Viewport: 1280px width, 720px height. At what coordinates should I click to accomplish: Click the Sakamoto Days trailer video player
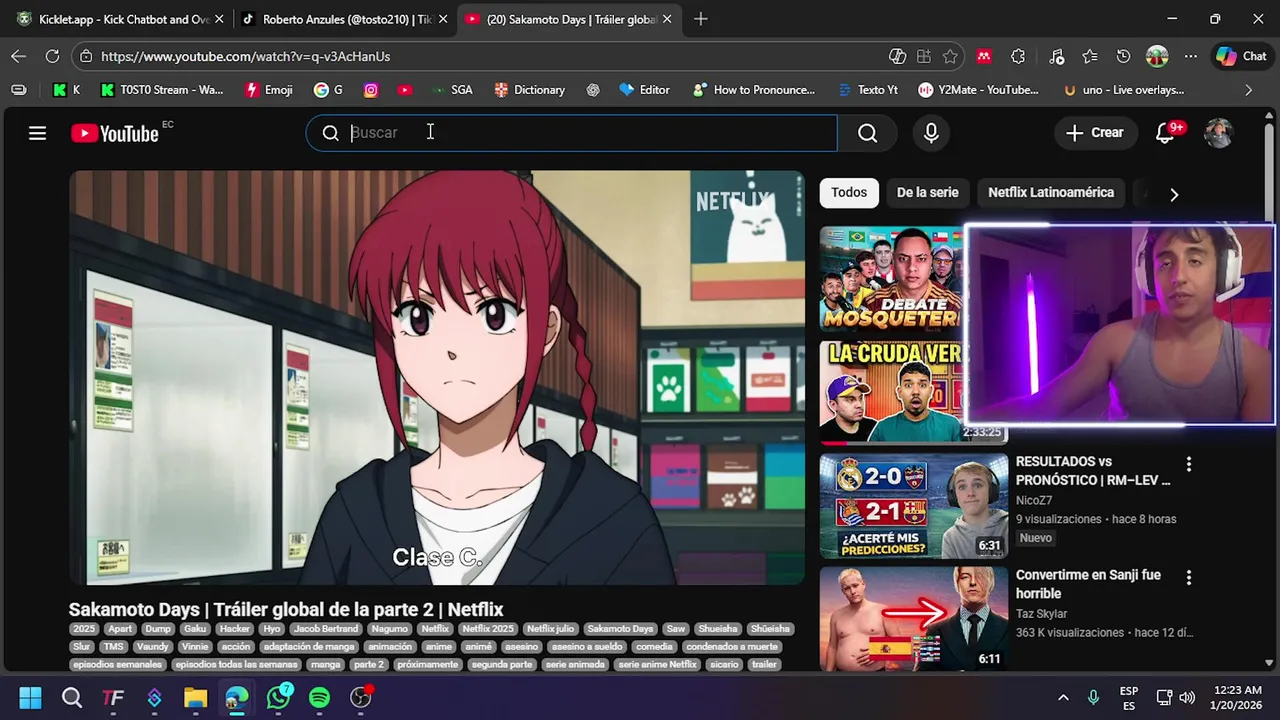[437, 377]
